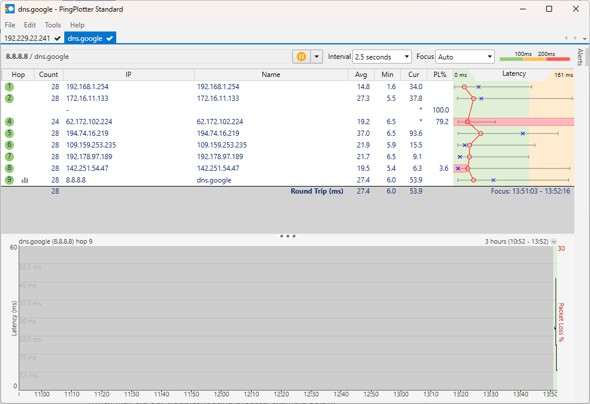Image resolution: width=590 pixels, height=404 pixels.
Task: Open the timeline range 3 hours dropdown arrow
Action: 554,241
